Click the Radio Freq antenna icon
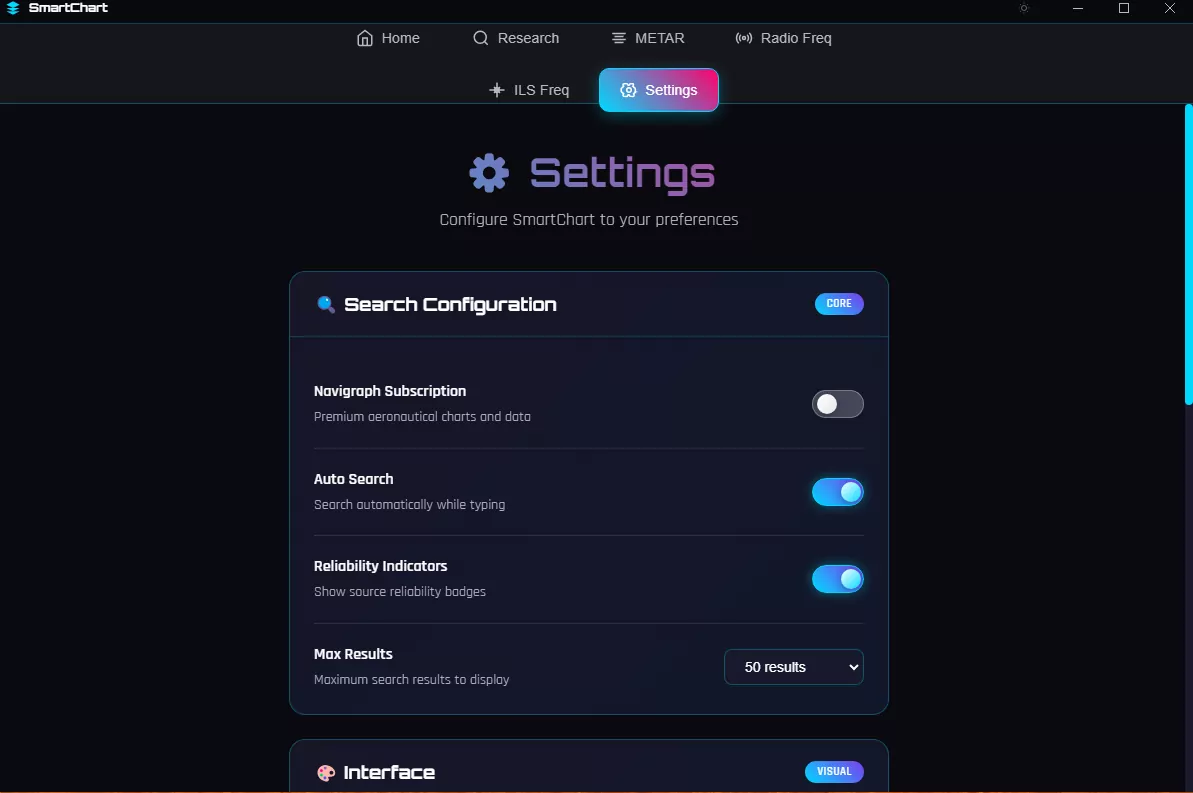Viewport: 1193px width, 793px height. tap(744, 38)
